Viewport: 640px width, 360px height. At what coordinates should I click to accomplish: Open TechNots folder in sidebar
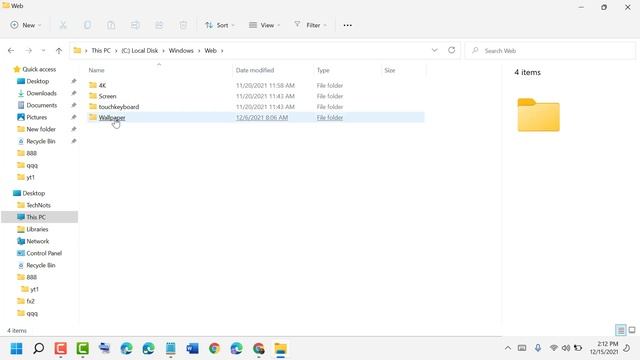38,205
